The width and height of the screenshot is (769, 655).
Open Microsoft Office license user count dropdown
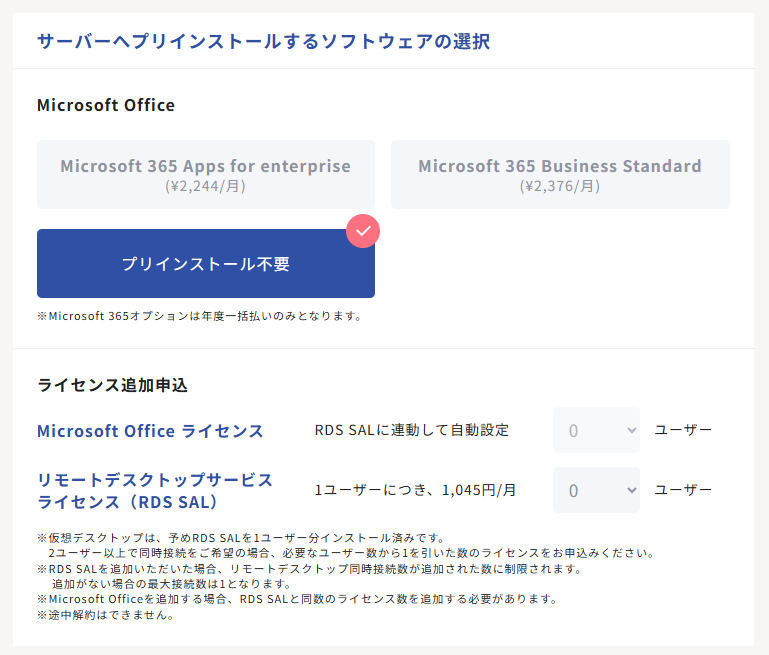(596, 430)
